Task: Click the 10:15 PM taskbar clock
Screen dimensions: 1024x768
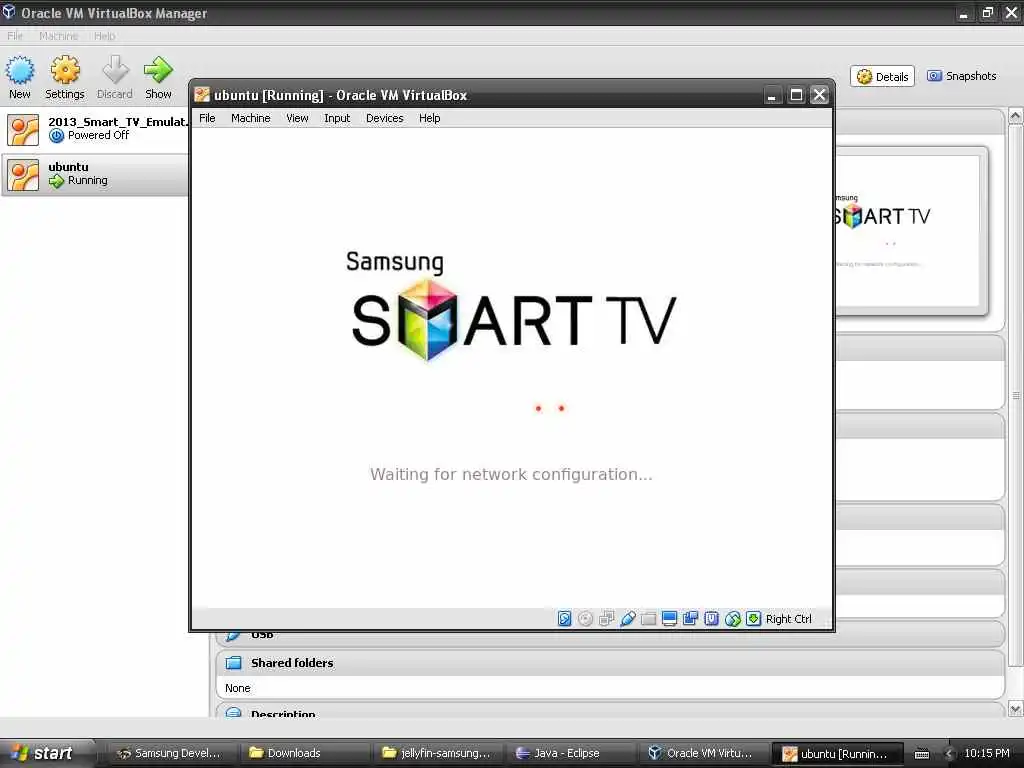Action: pos(987,753)
